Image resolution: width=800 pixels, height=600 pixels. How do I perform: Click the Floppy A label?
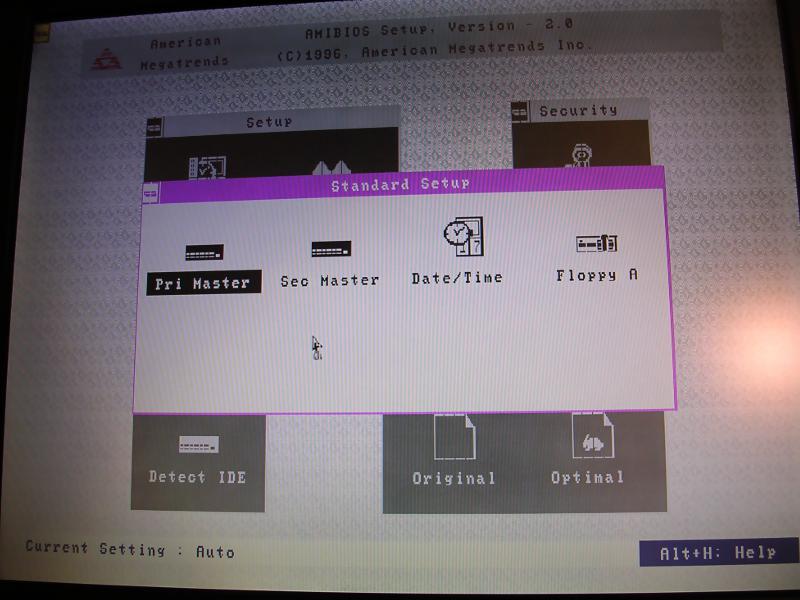click(597, 276)
